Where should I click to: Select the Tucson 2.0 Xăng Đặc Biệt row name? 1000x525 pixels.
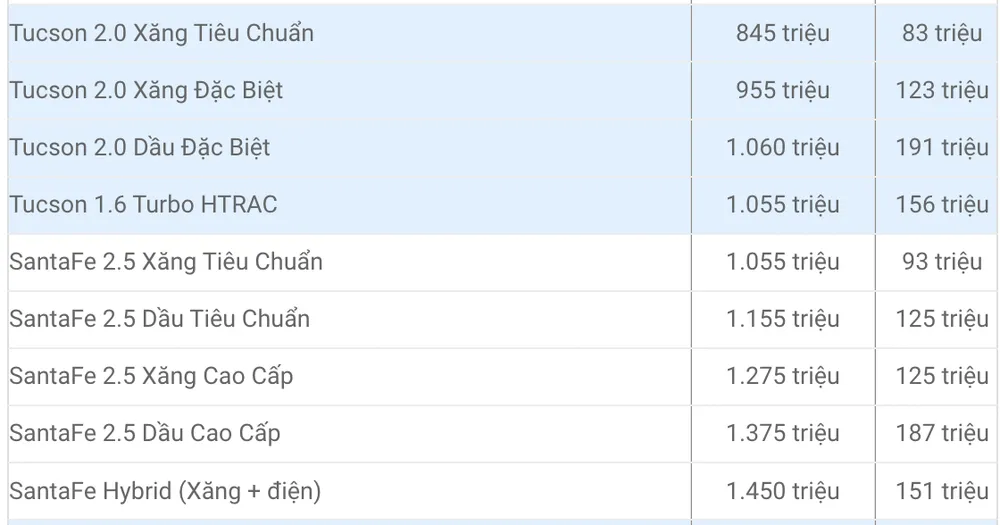coord(146,90)
